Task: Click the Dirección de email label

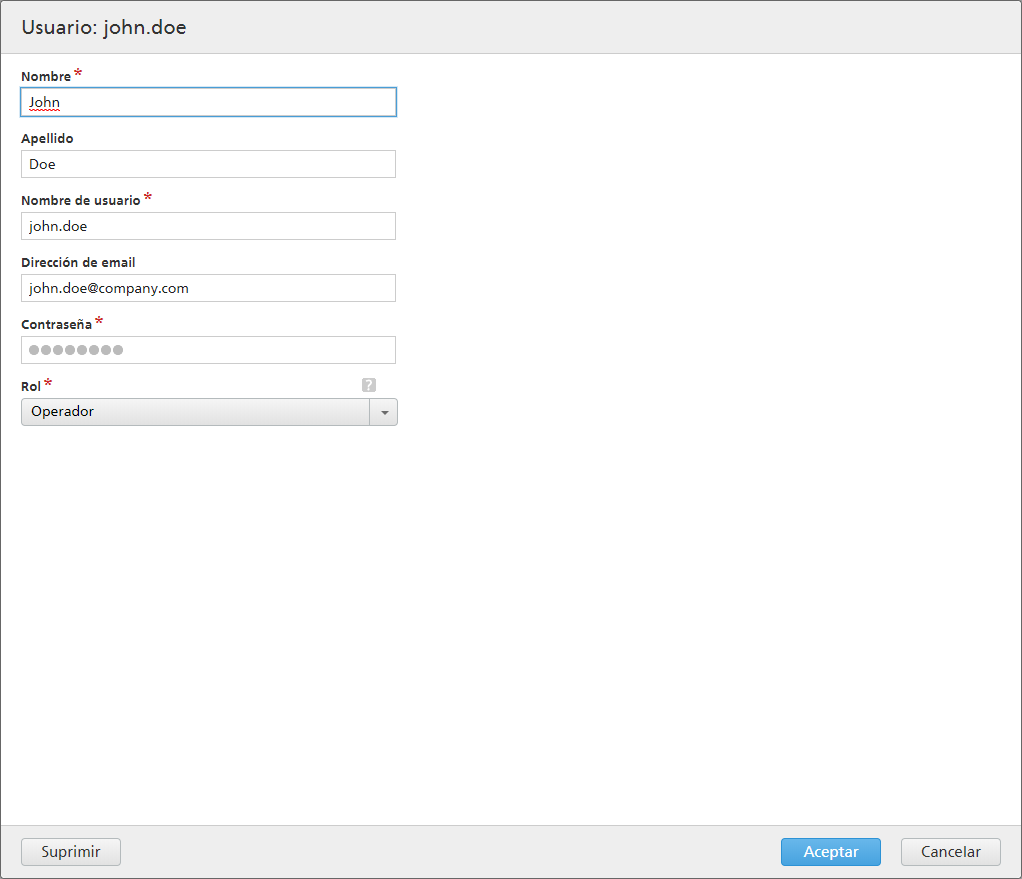Action: [x=78, y=263]
